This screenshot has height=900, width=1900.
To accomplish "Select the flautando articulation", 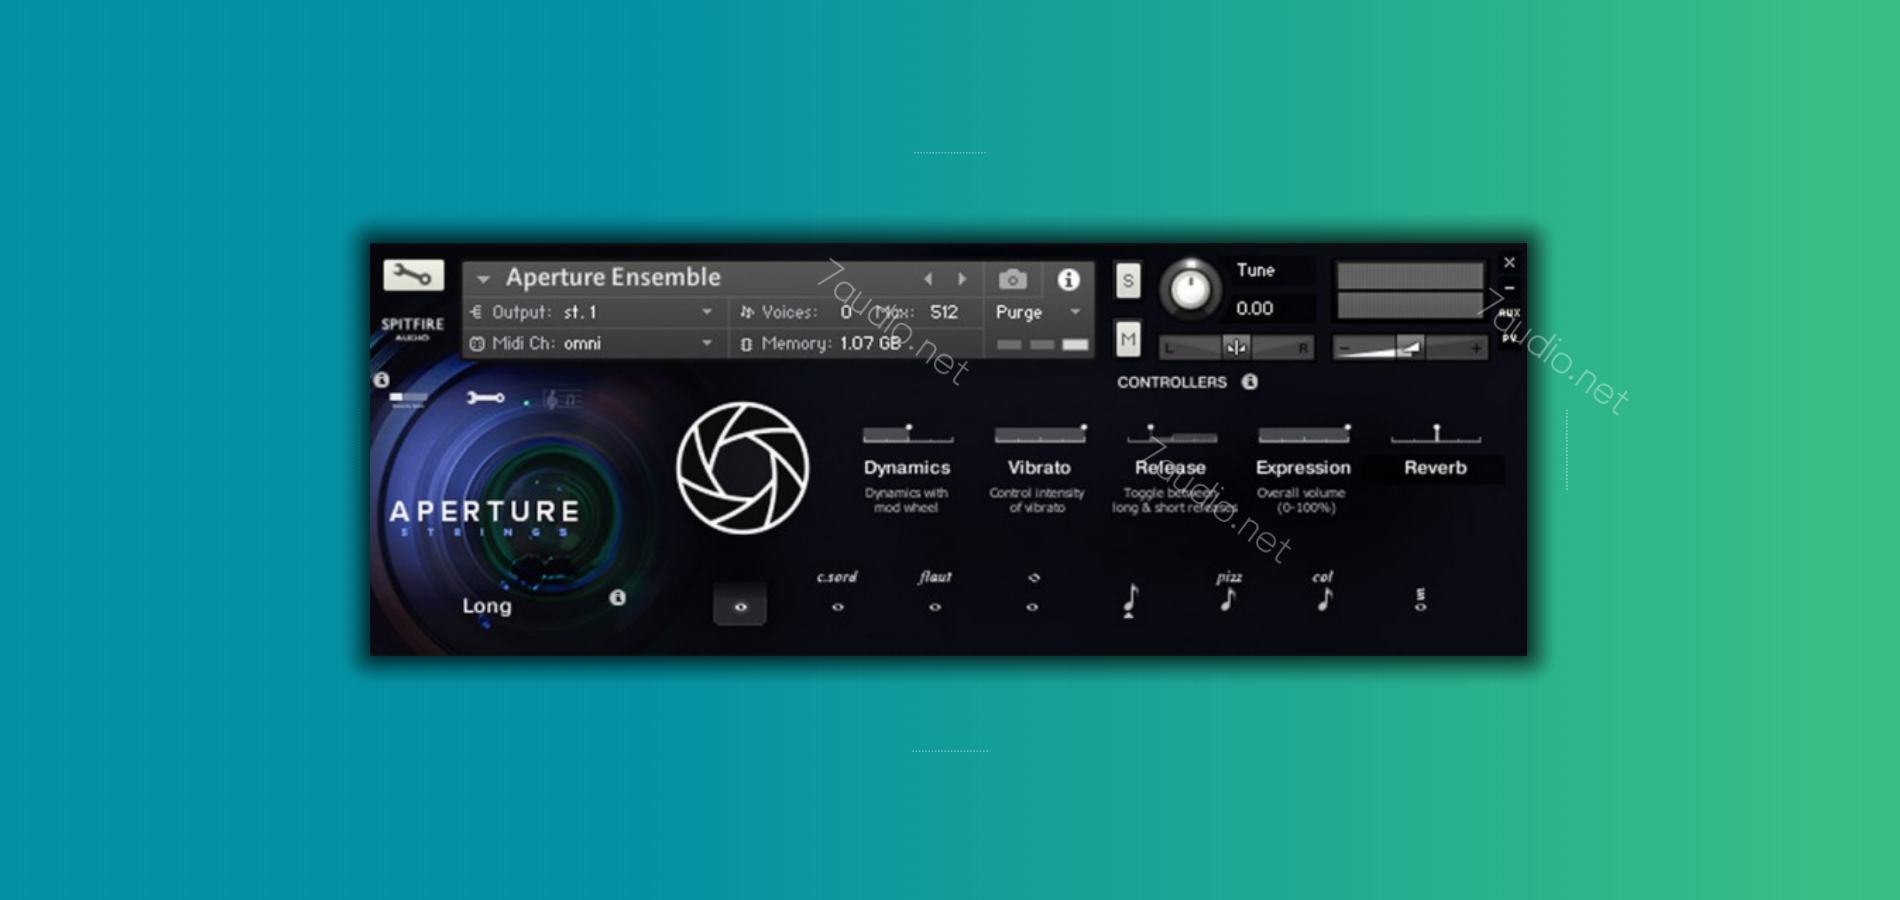I will tap(934, 592).
